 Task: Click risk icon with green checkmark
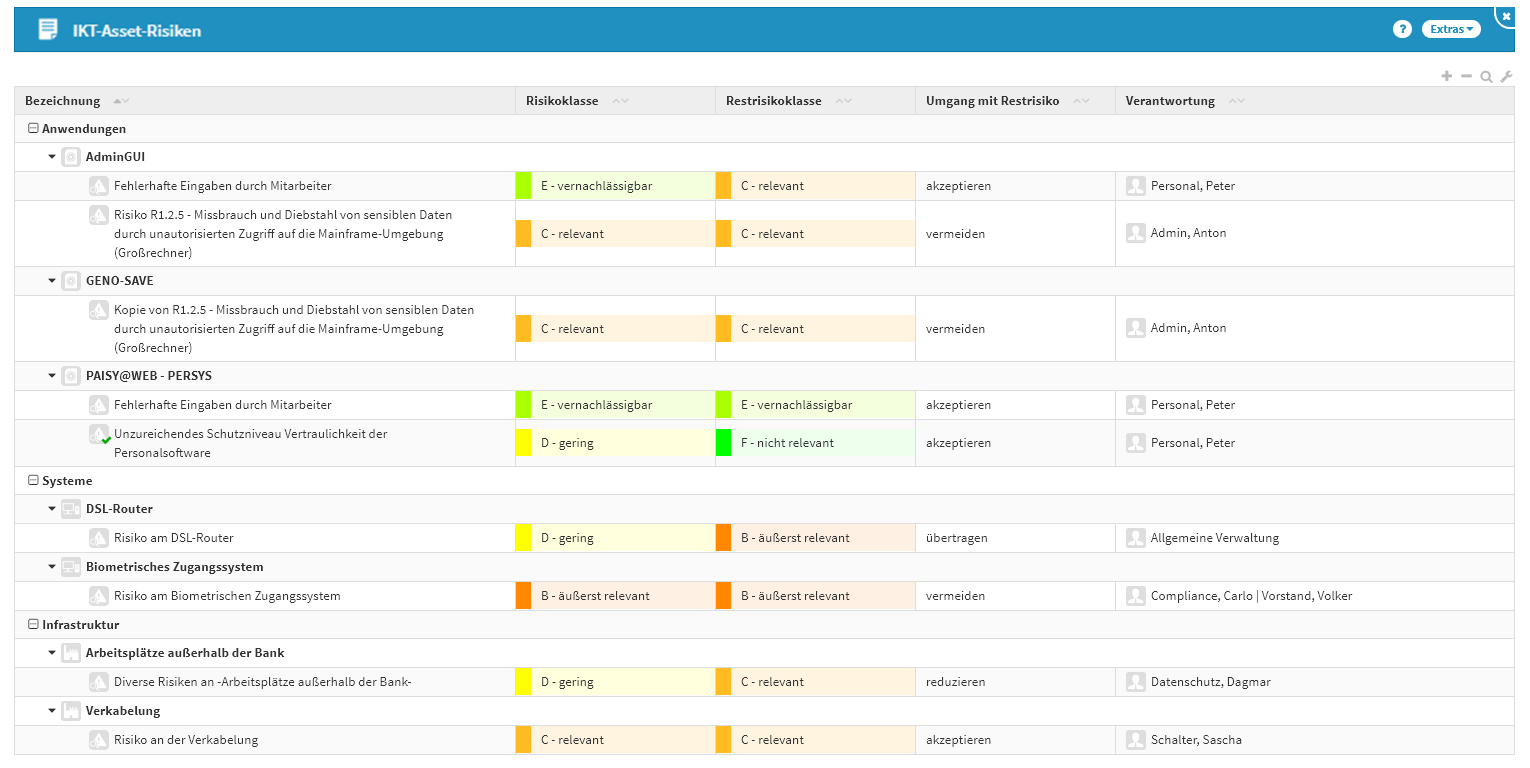pos(99,435)
